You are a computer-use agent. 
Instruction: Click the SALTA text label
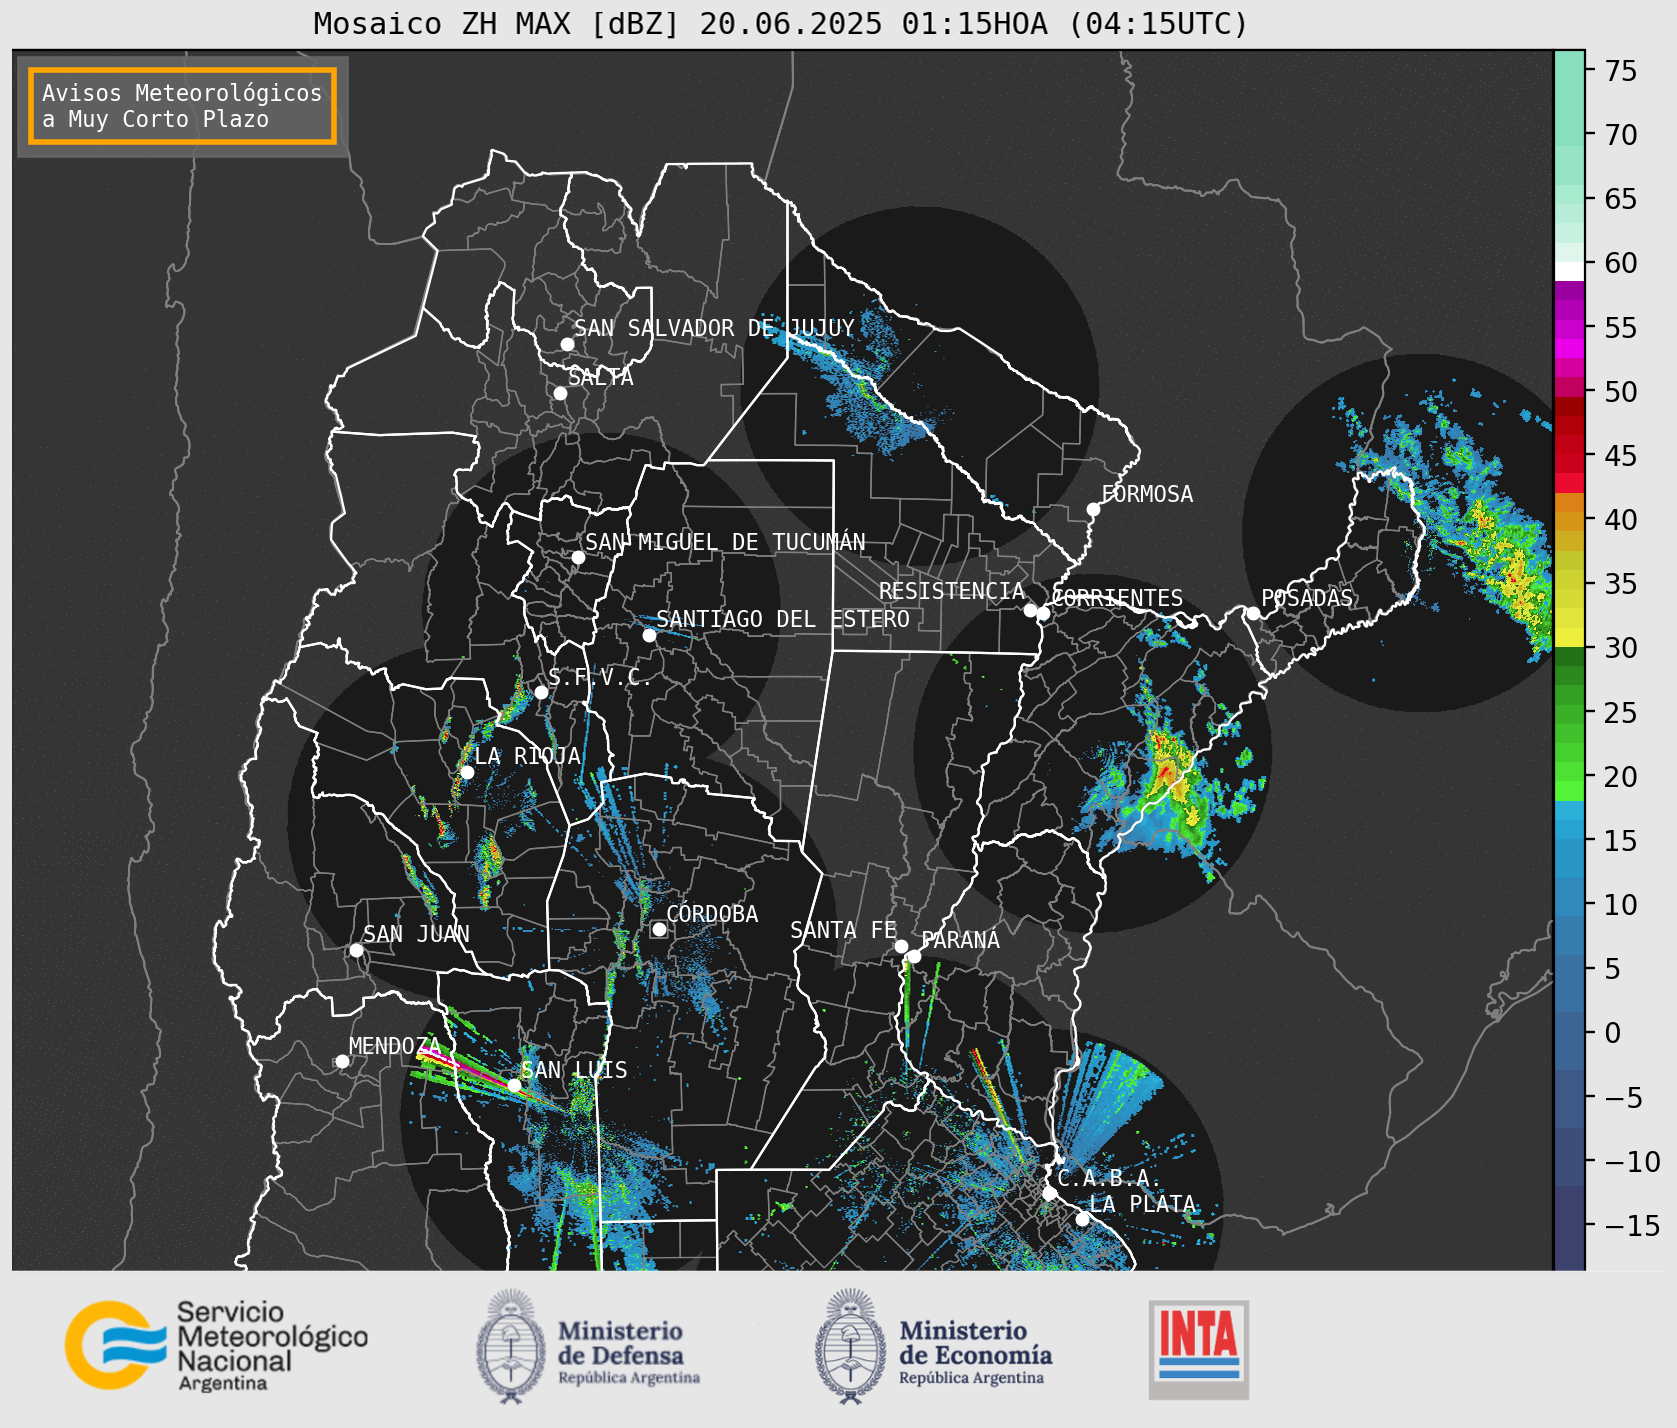pyautogui.click(x=601, y=377)
